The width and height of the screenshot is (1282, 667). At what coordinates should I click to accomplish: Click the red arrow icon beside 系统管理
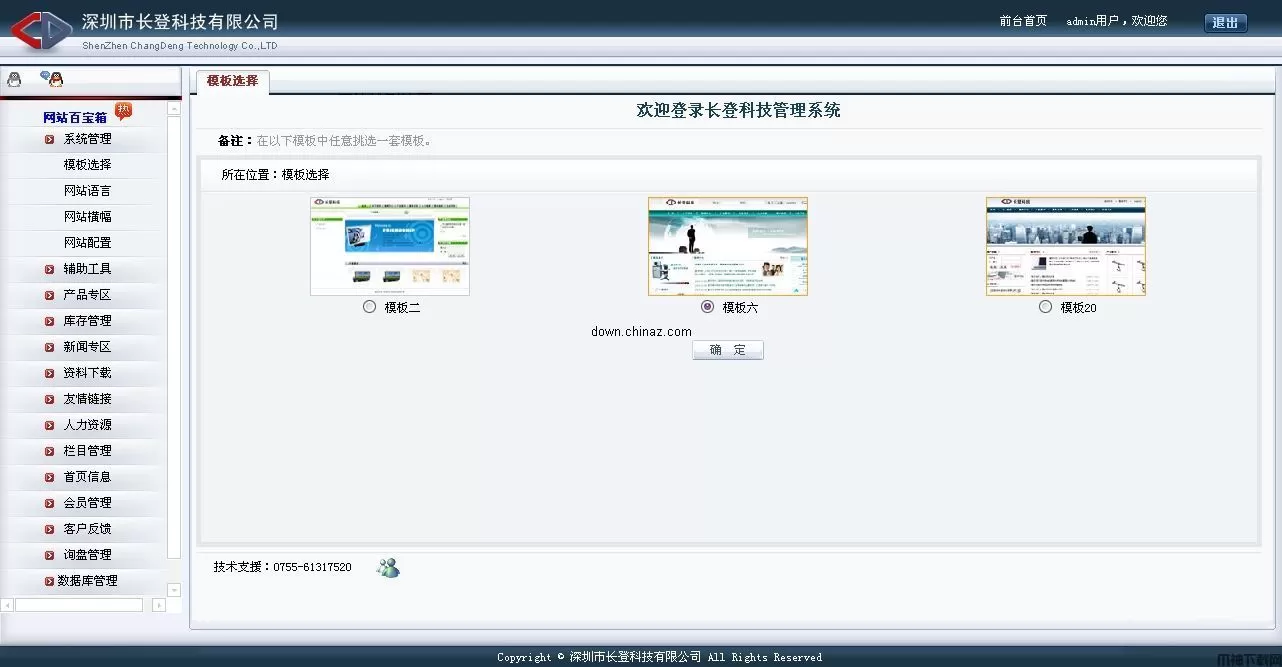pos(49,139)
